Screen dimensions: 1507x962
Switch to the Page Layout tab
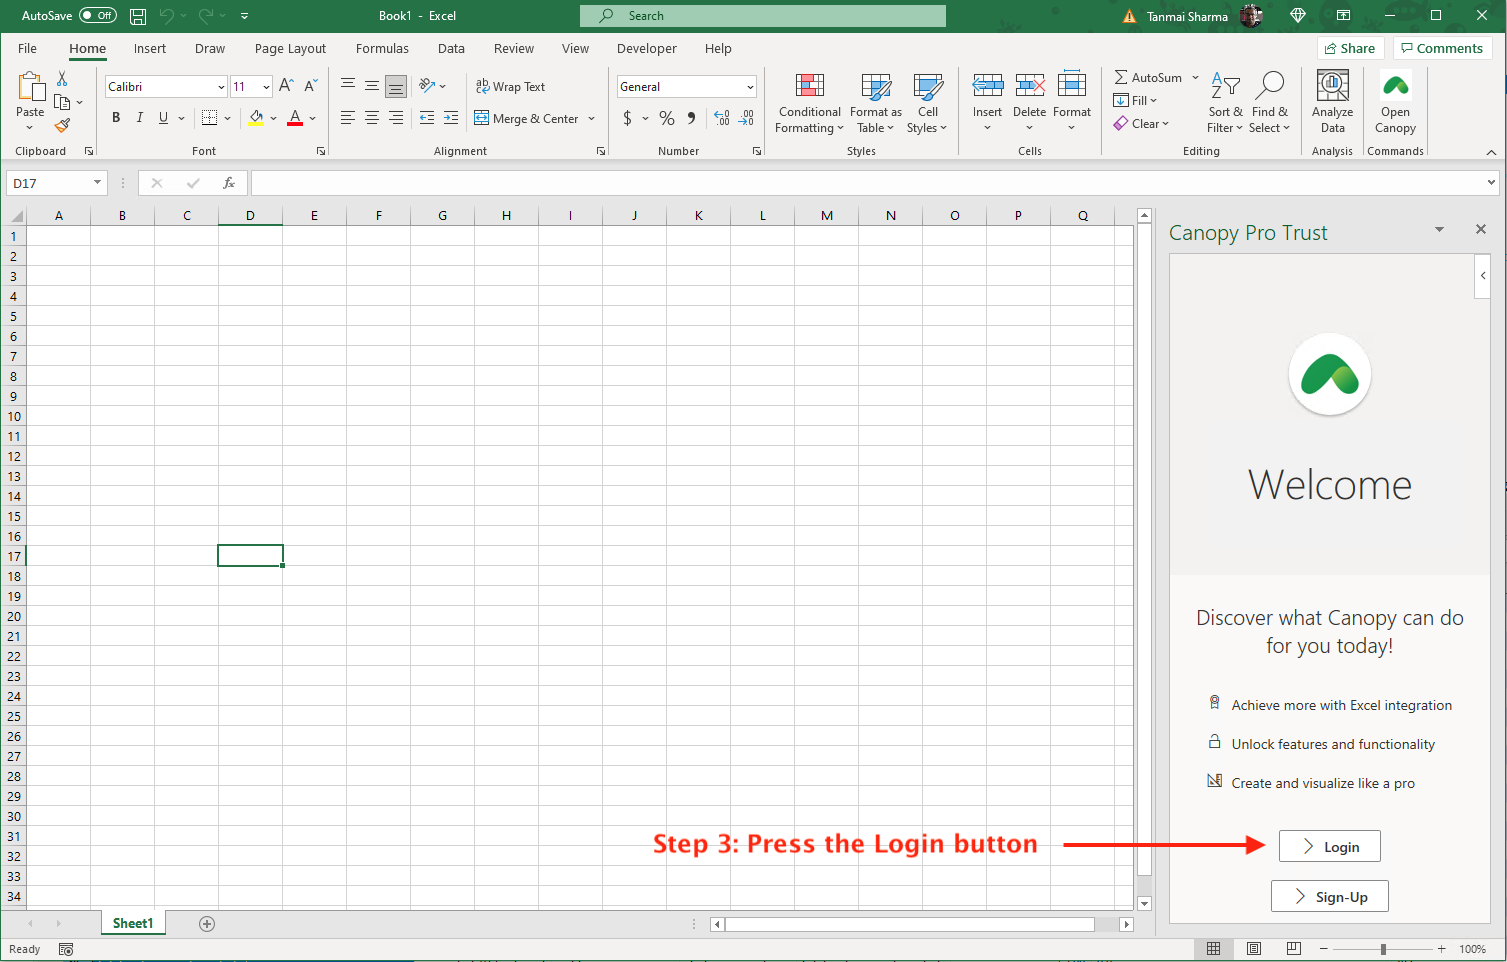click(290, 48)
